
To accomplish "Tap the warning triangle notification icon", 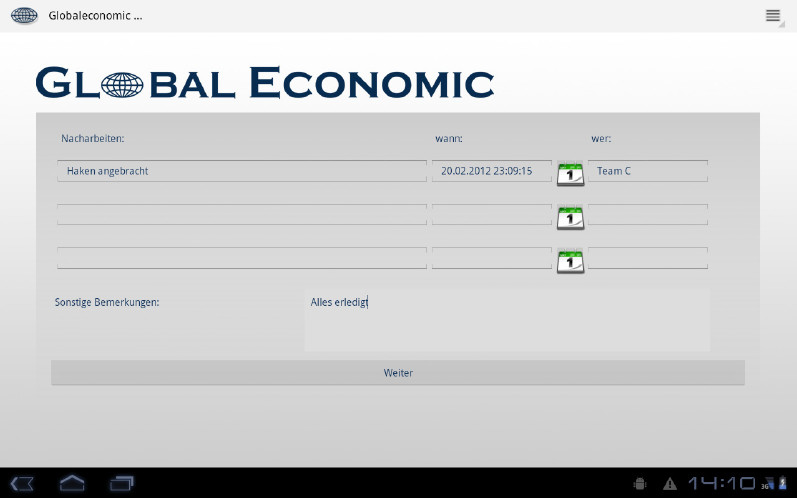I will (x=670, y=483).
